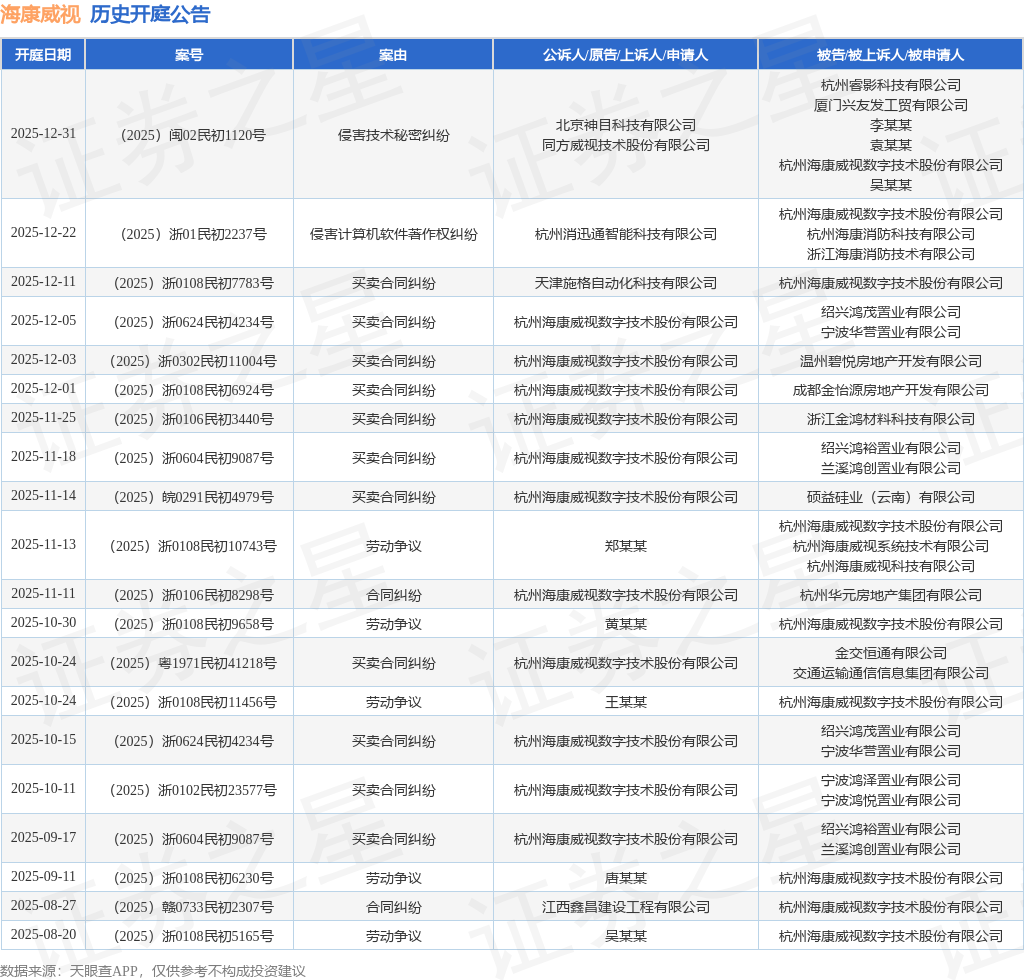Click defendant 杭州海康消防科技有限公司
This screenshot has height=980, width=1024.
pos(890,234)
